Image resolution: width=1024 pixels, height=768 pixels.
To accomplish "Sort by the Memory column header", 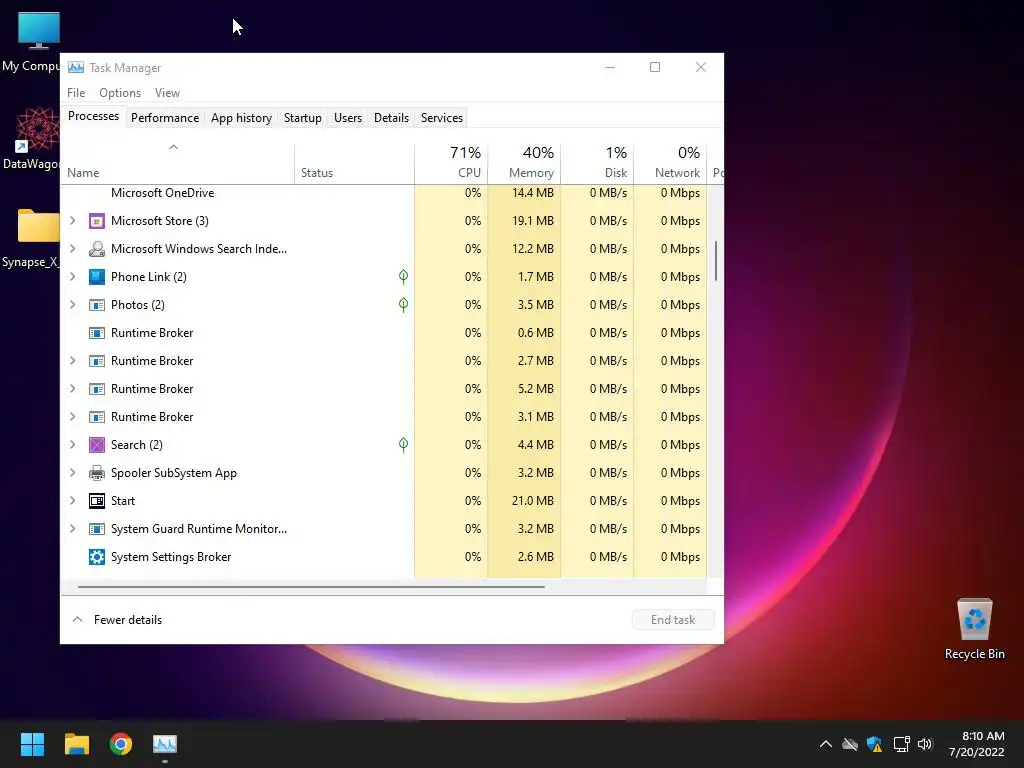I will (524, 162).
